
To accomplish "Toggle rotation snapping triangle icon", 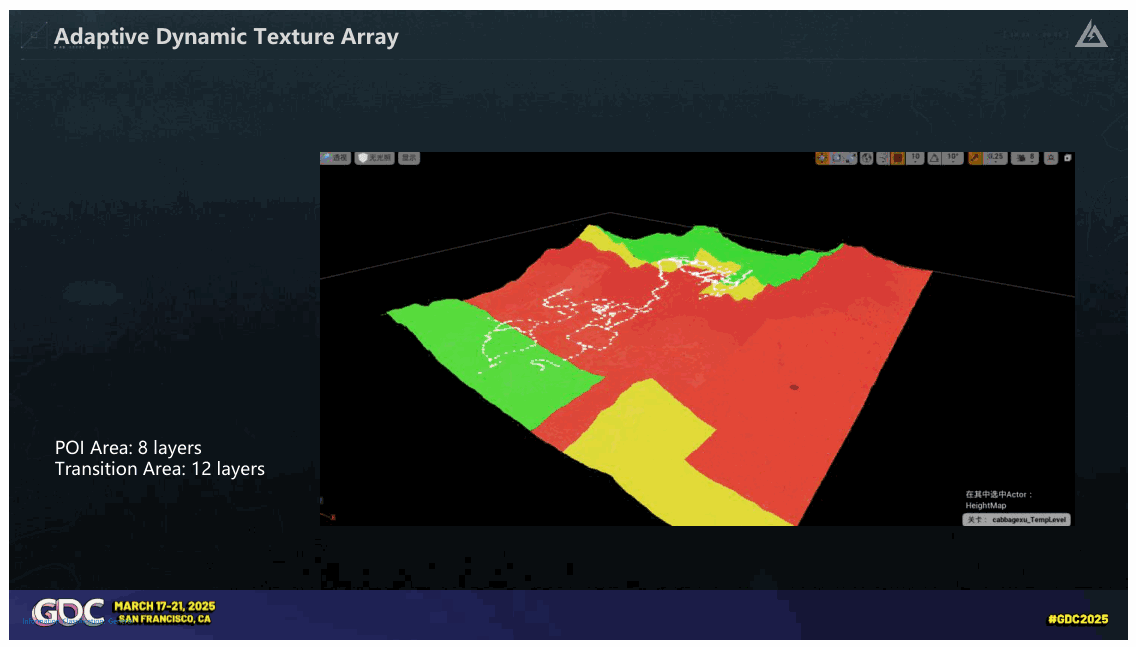I will click(x=935, y=158).
